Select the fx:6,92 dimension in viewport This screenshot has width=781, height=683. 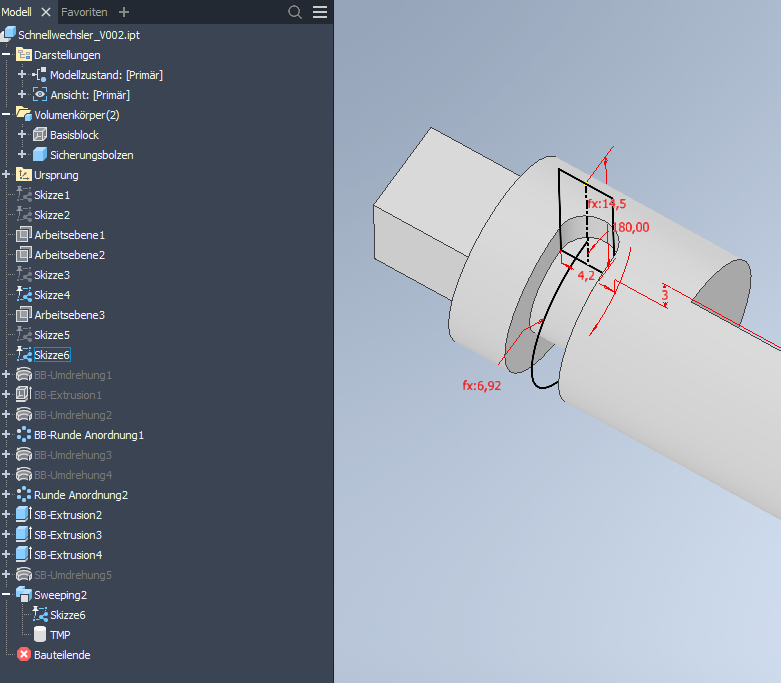tap(481, 384)
